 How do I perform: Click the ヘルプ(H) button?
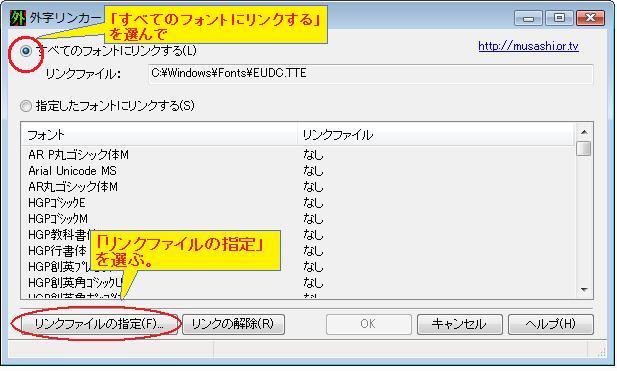(550, 324)
